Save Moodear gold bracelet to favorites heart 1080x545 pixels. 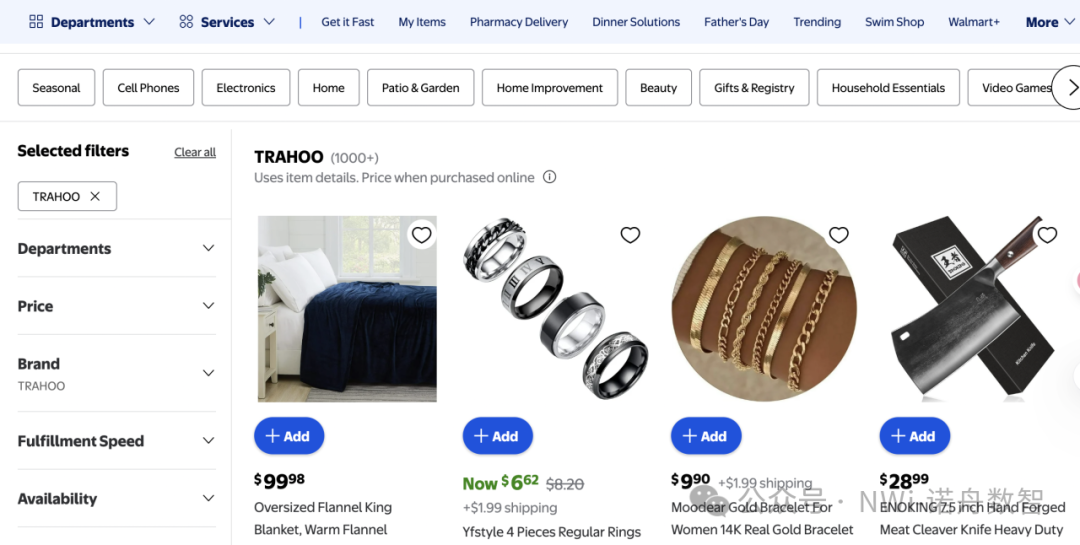(x=838, y=236)
